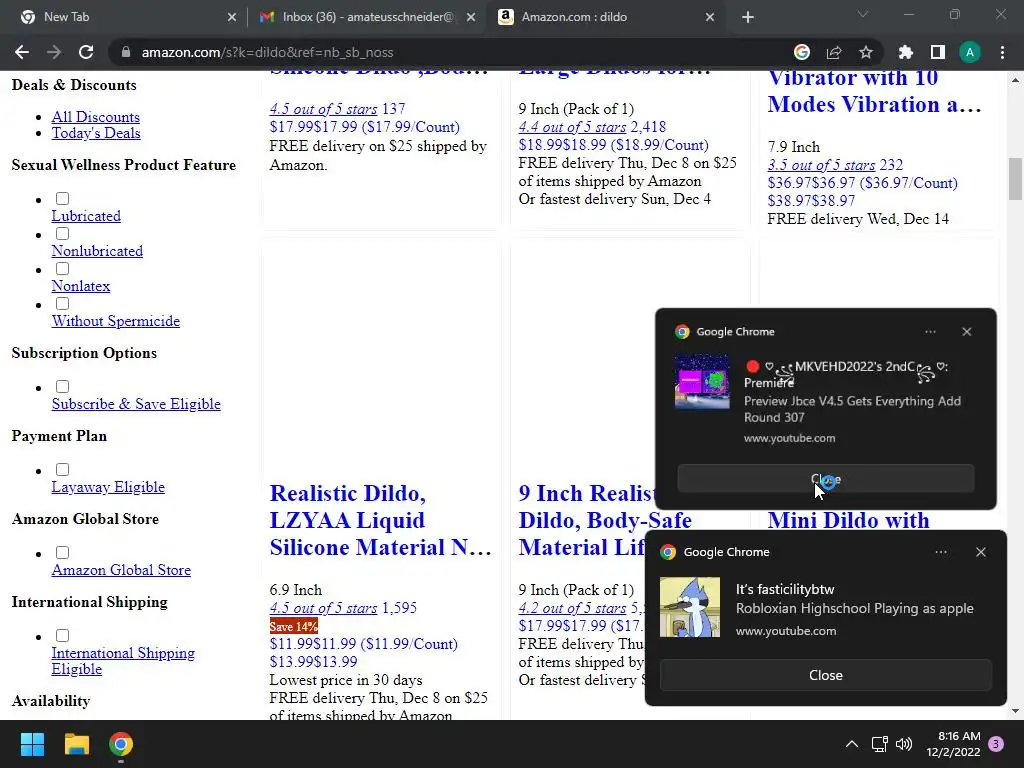Open 4.5 stars rating with 137 reviews

pyautogui.click(x=323, y=109)
